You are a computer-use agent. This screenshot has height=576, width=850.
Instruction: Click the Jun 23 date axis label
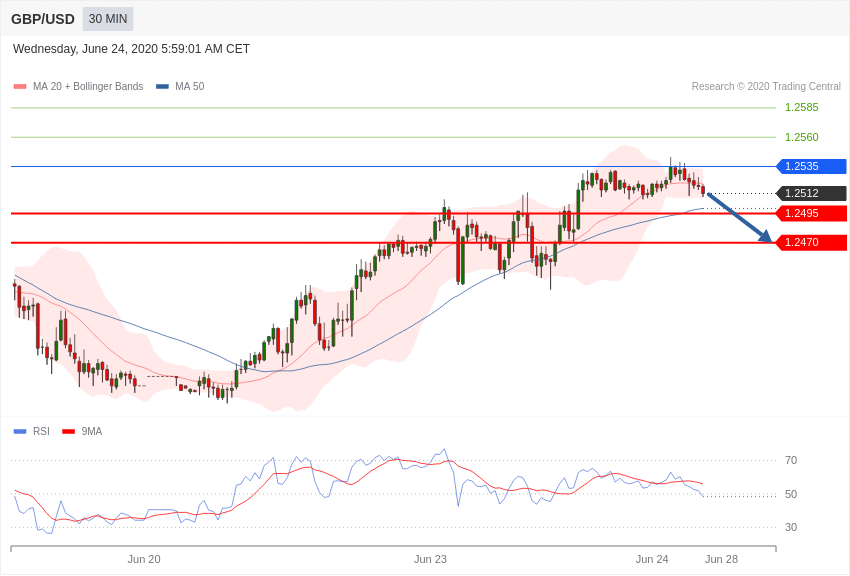click(x=430, y=559)
